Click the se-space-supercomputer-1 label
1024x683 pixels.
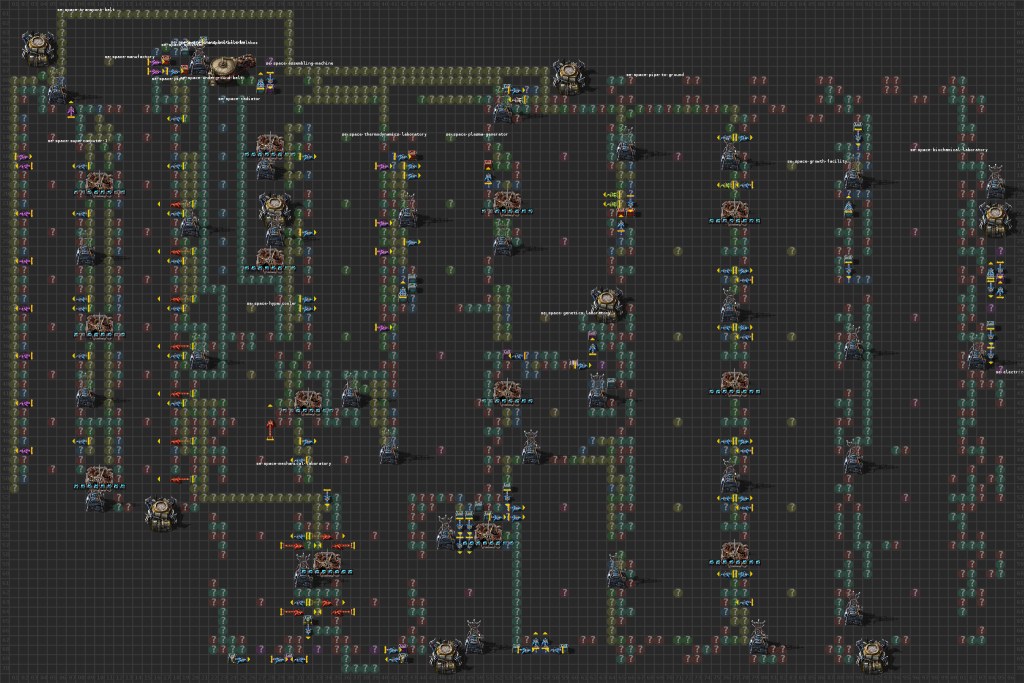[78, 140]
